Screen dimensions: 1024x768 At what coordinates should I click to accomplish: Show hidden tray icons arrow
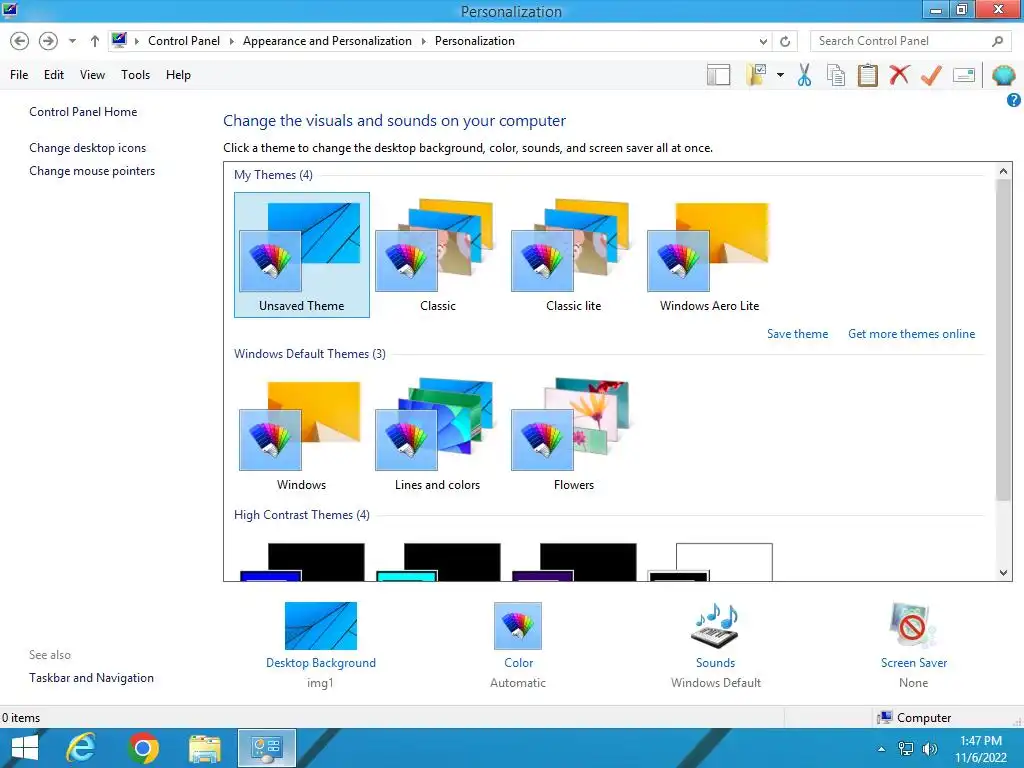coord(881,749)
